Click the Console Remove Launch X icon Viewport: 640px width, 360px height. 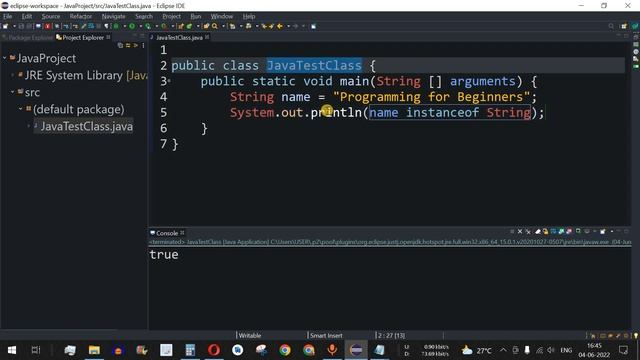coord(520,231)
